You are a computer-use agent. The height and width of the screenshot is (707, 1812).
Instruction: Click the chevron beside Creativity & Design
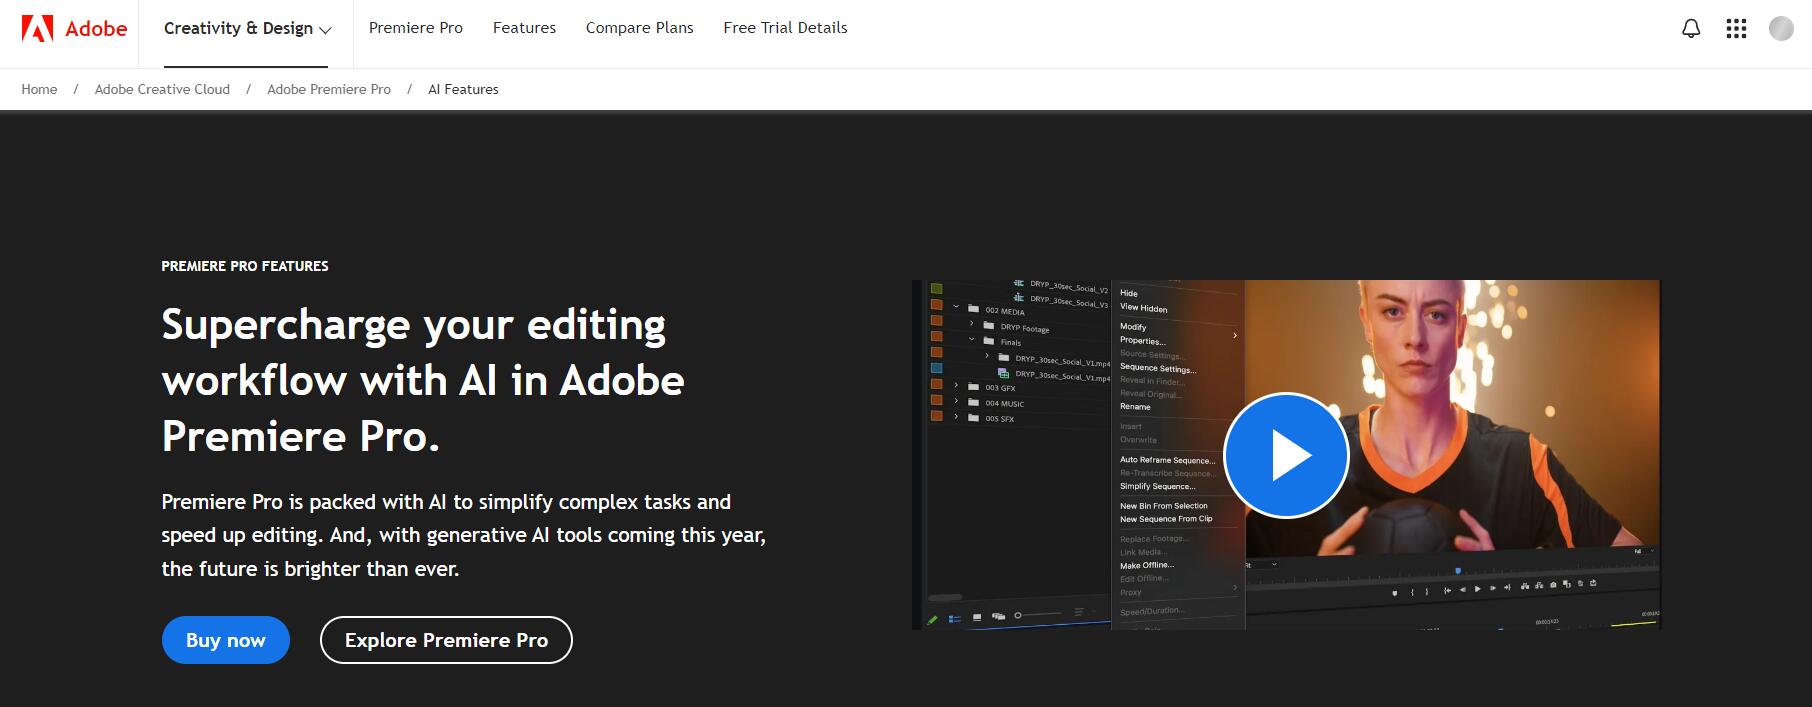tap(325, 30)
